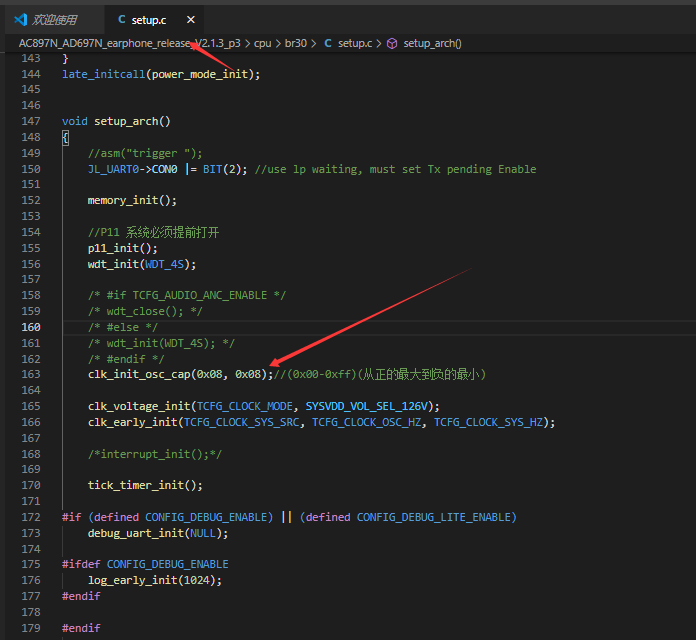Open the br30 breadcrumb segment
The image size is (696, 640).
pos(296,43)
